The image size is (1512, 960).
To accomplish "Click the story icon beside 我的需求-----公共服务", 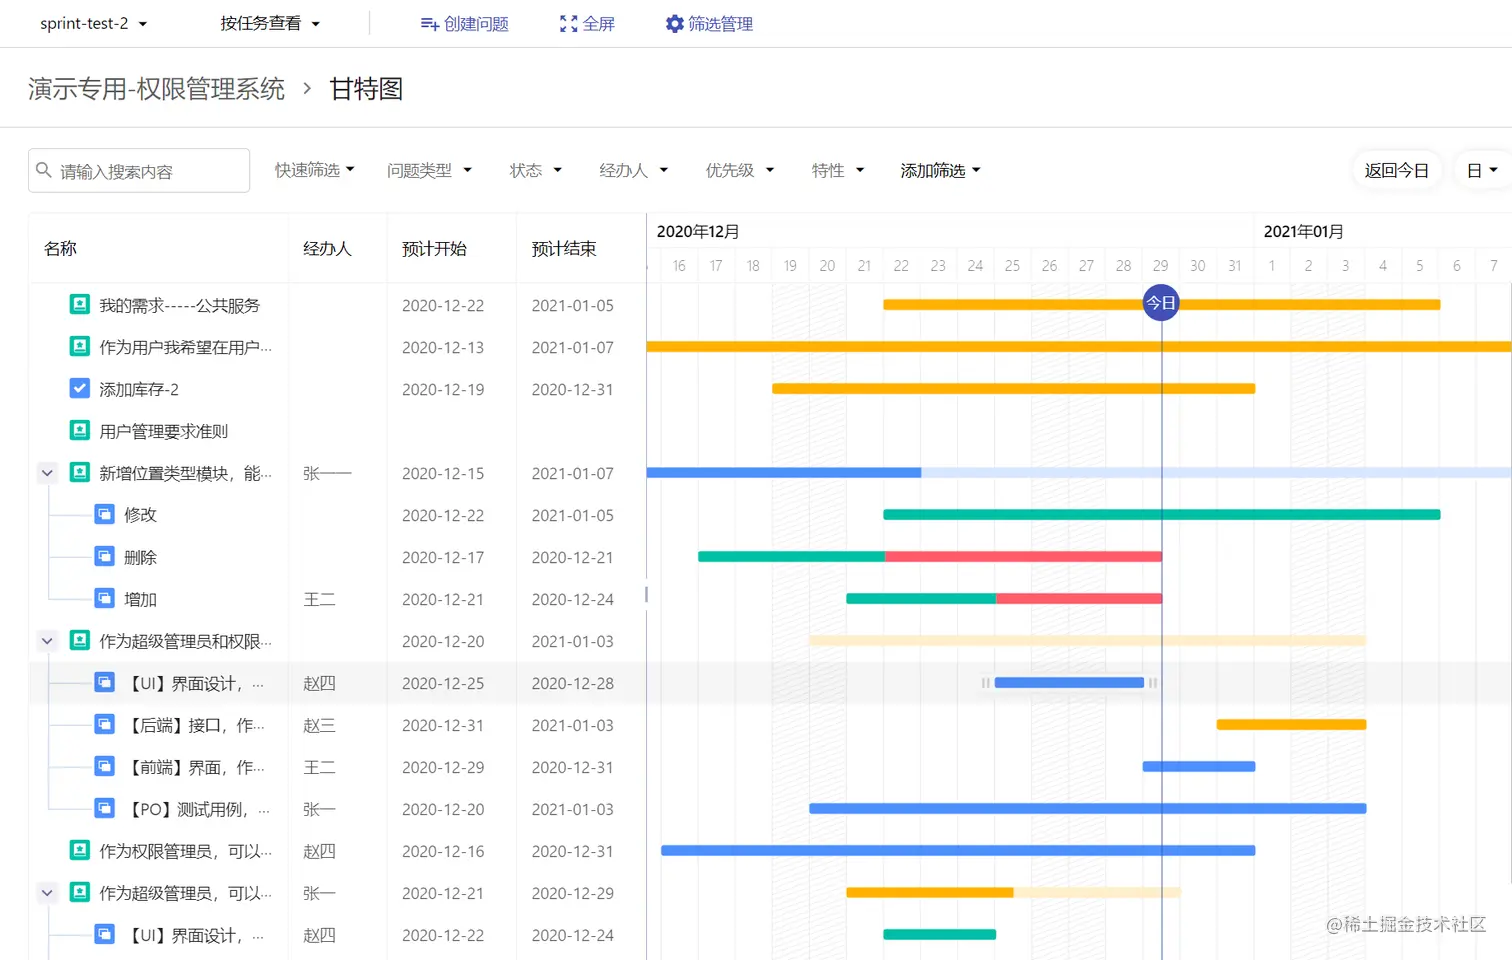I will [x=79, y=305].
